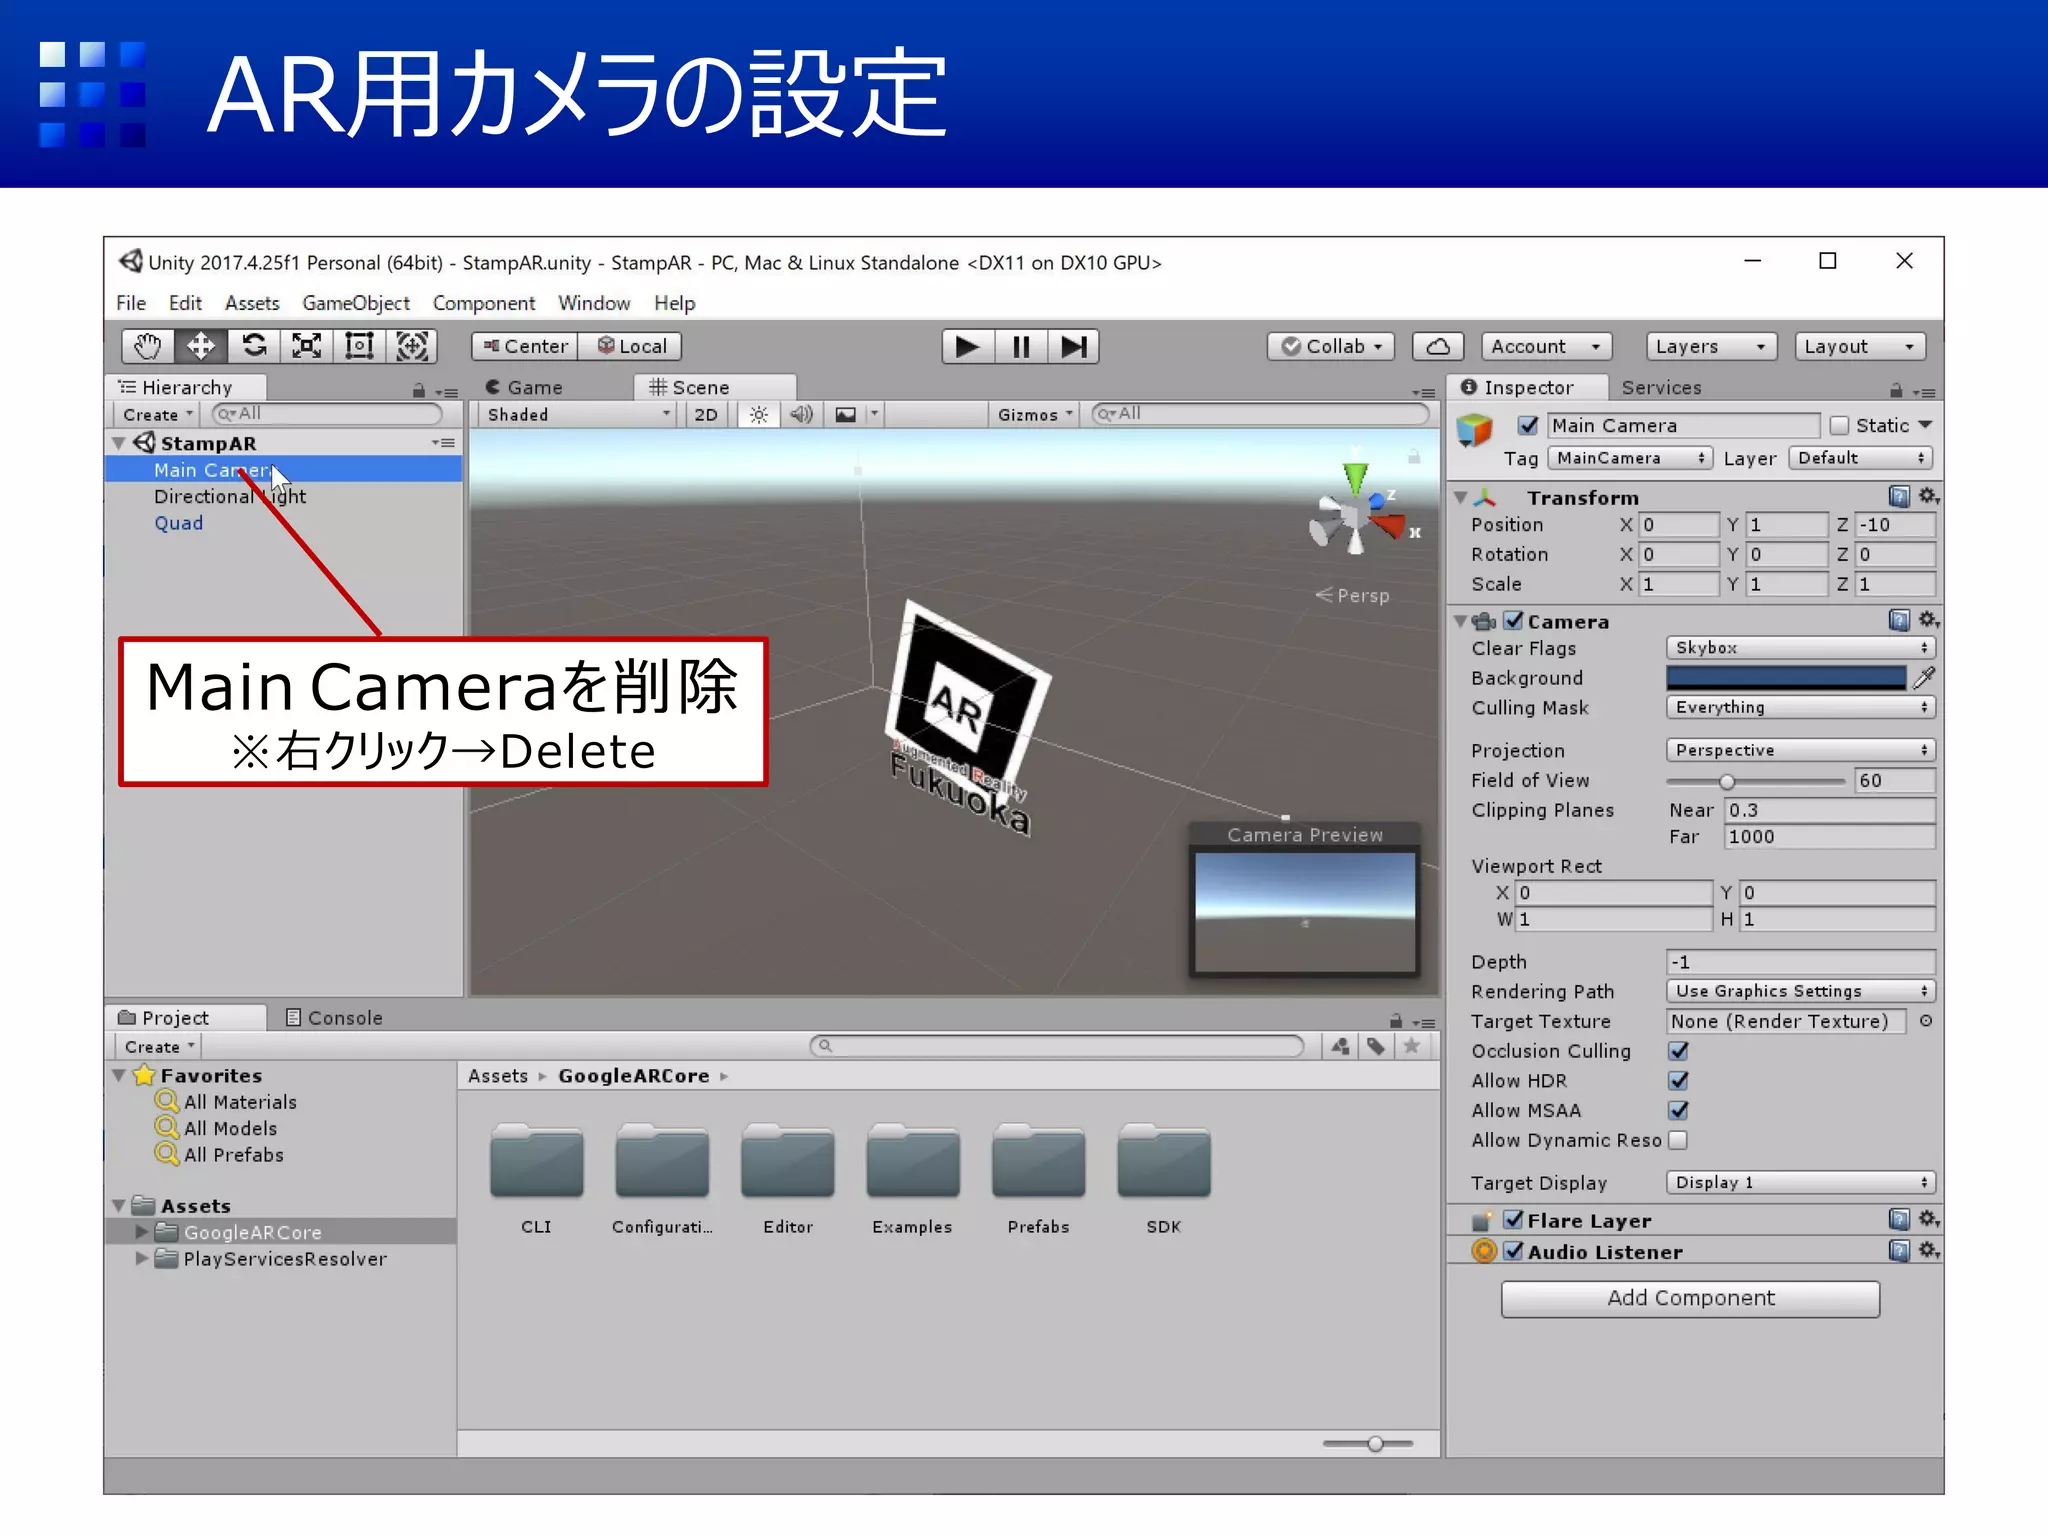Open the GameObject menu
The height and width of the screenshot is (1536, 2048).
tap(356, 303)
